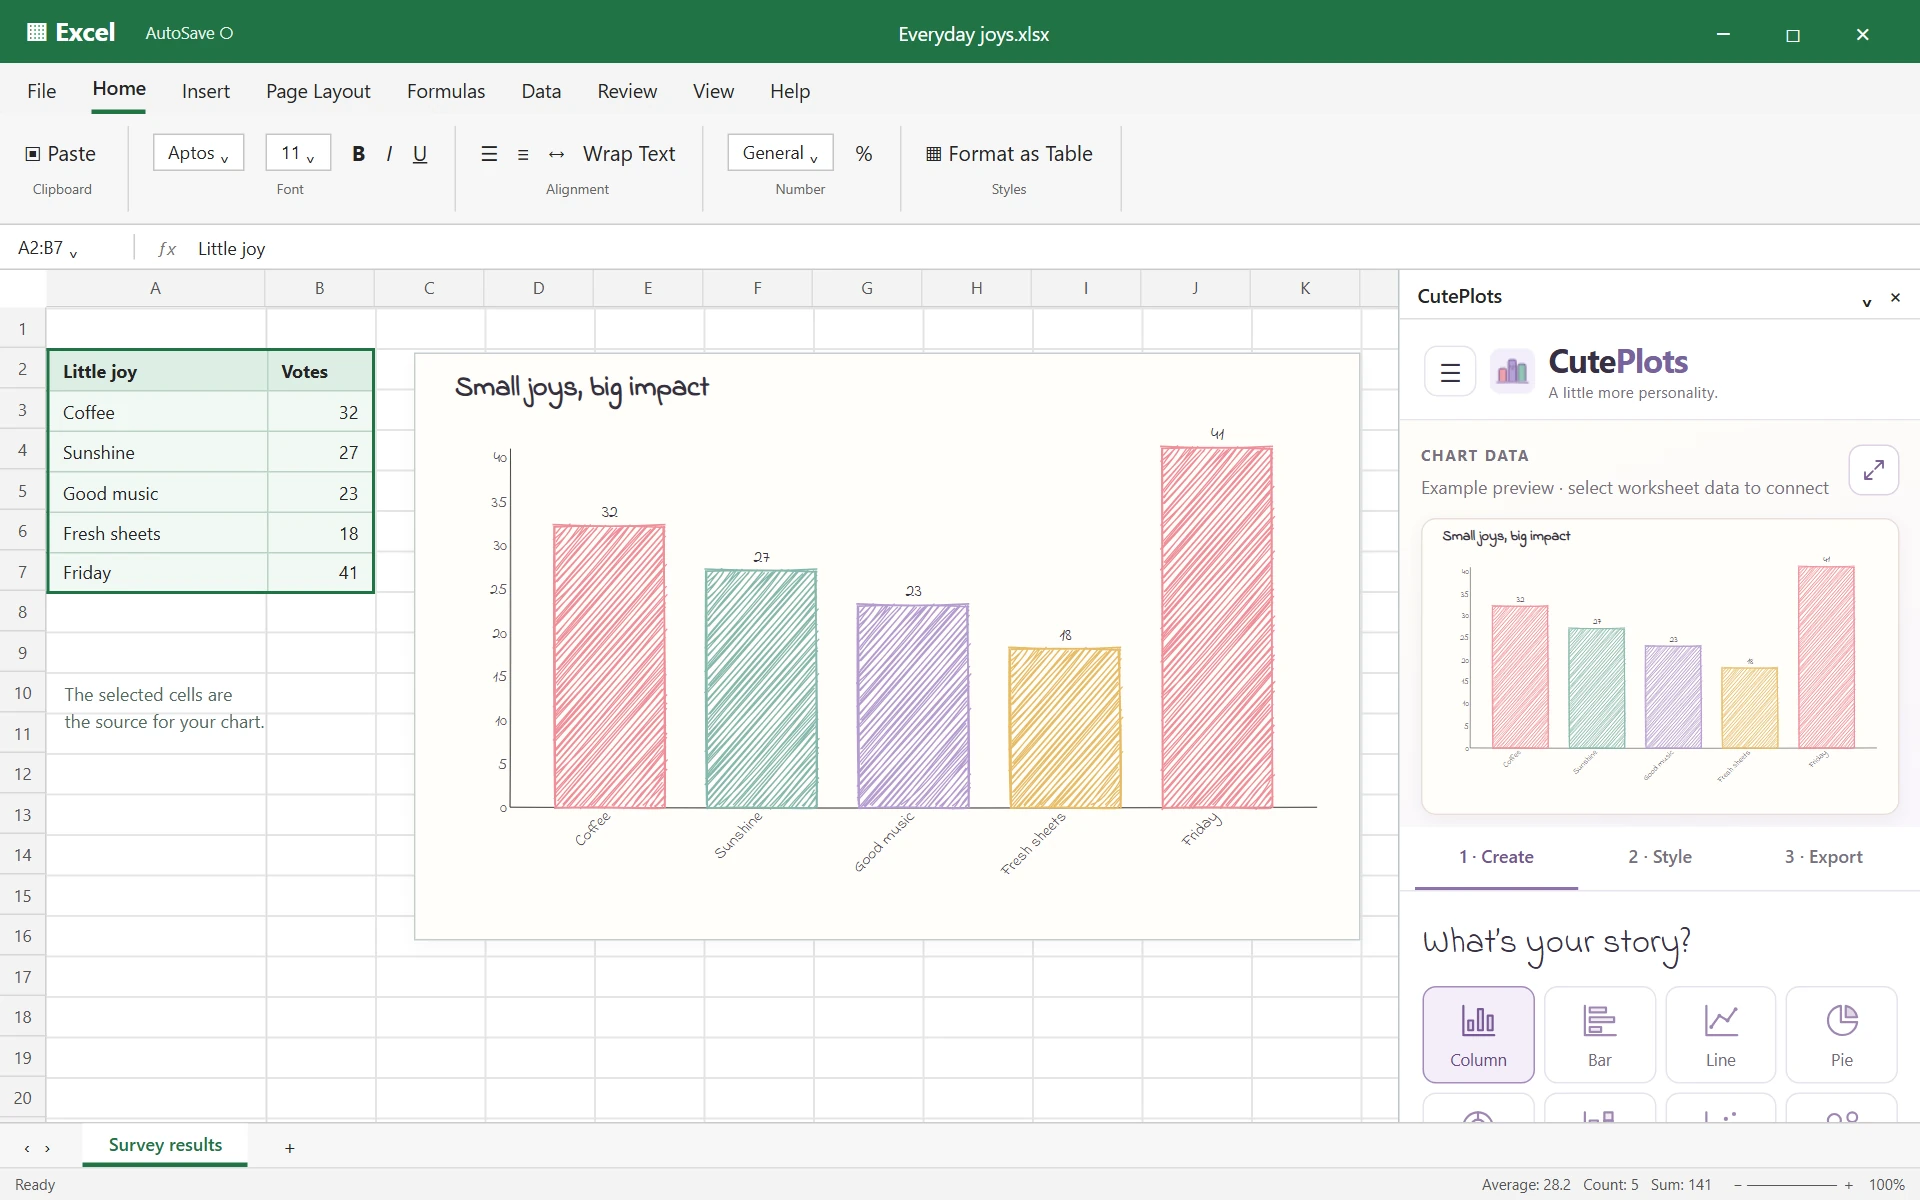Click the chart title Small joys, big impact

click(581, 388)
